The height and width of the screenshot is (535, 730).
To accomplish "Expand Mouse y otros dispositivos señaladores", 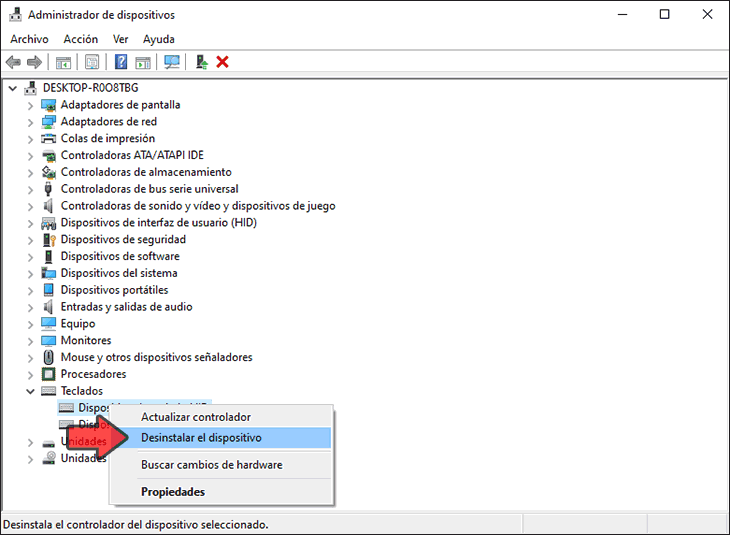I will point(30,358).
